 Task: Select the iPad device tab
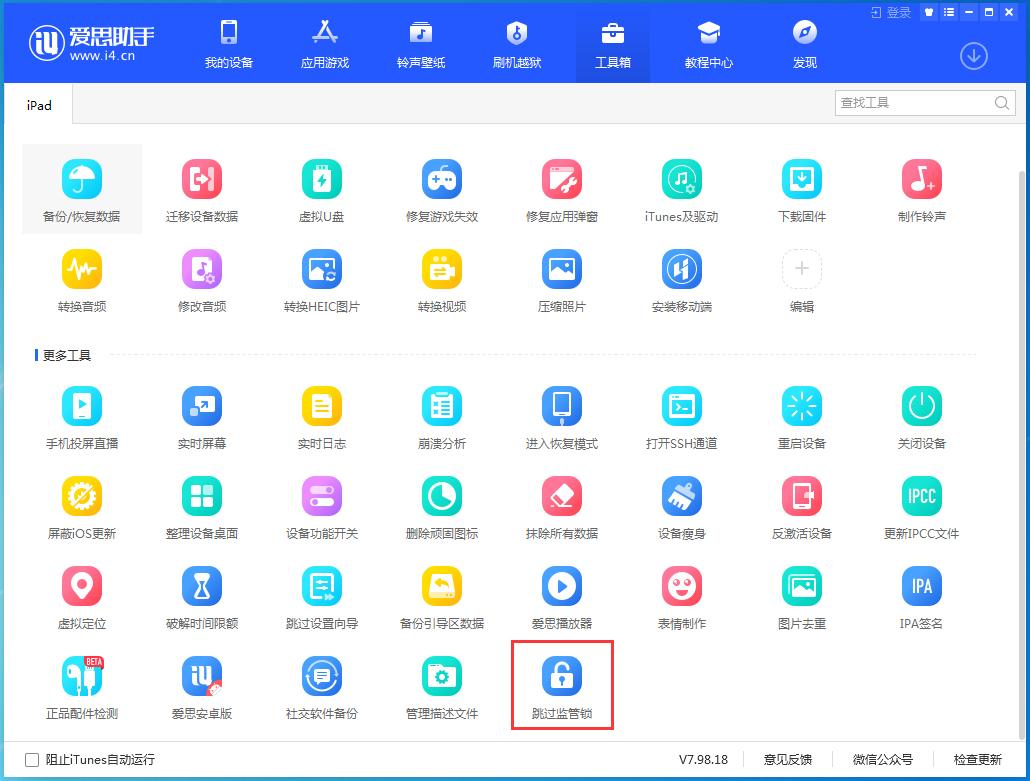39,105
